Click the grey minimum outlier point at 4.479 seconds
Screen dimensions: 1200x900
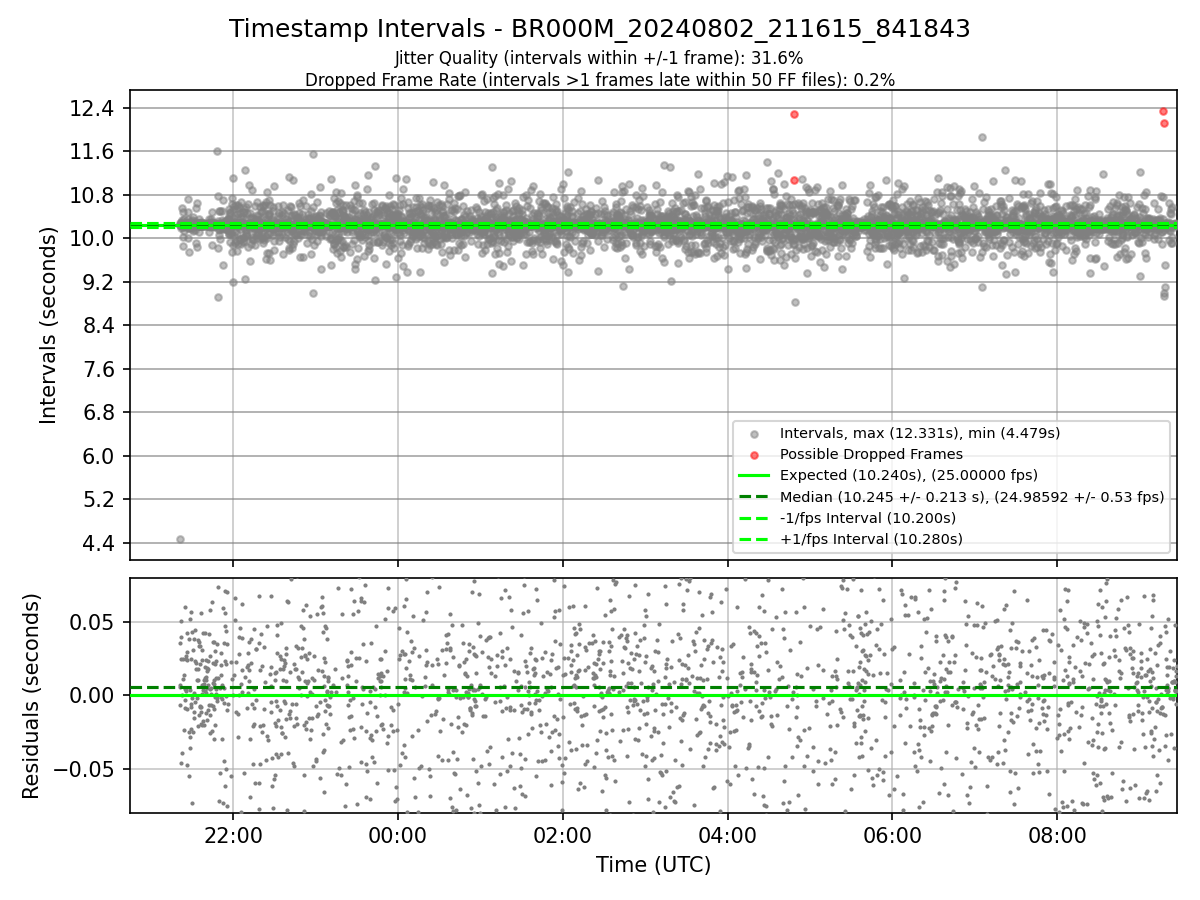tap(180, 539)
